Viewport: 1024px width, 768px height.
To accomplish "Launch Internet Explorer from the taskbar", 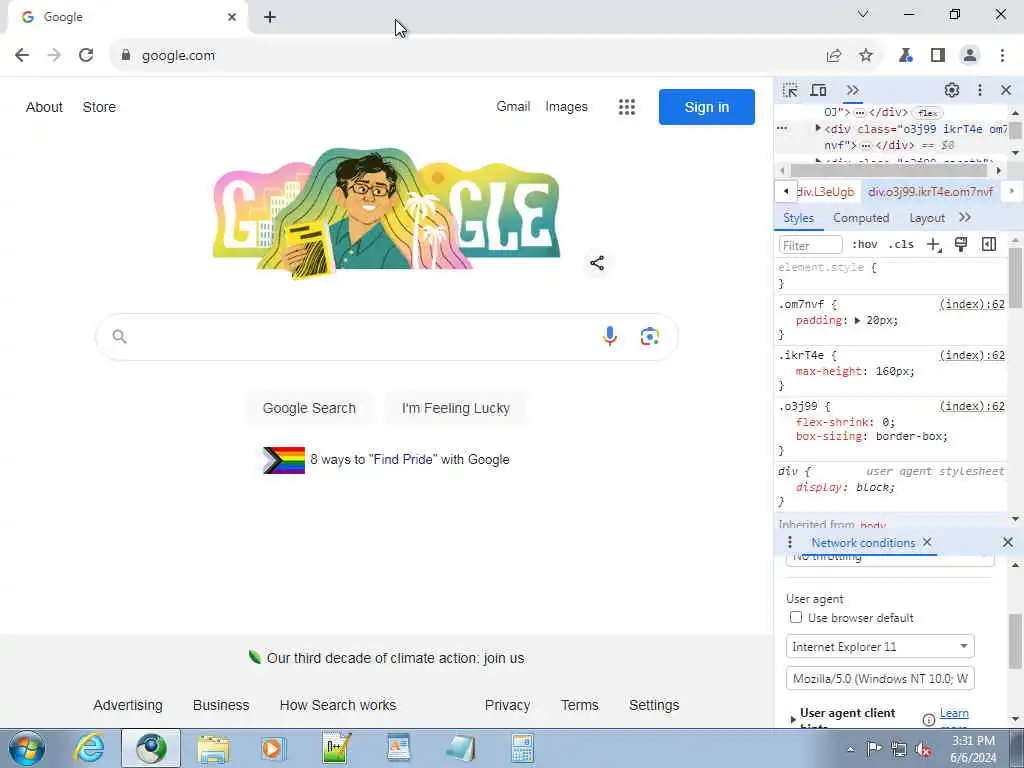I will coord(89,748).
